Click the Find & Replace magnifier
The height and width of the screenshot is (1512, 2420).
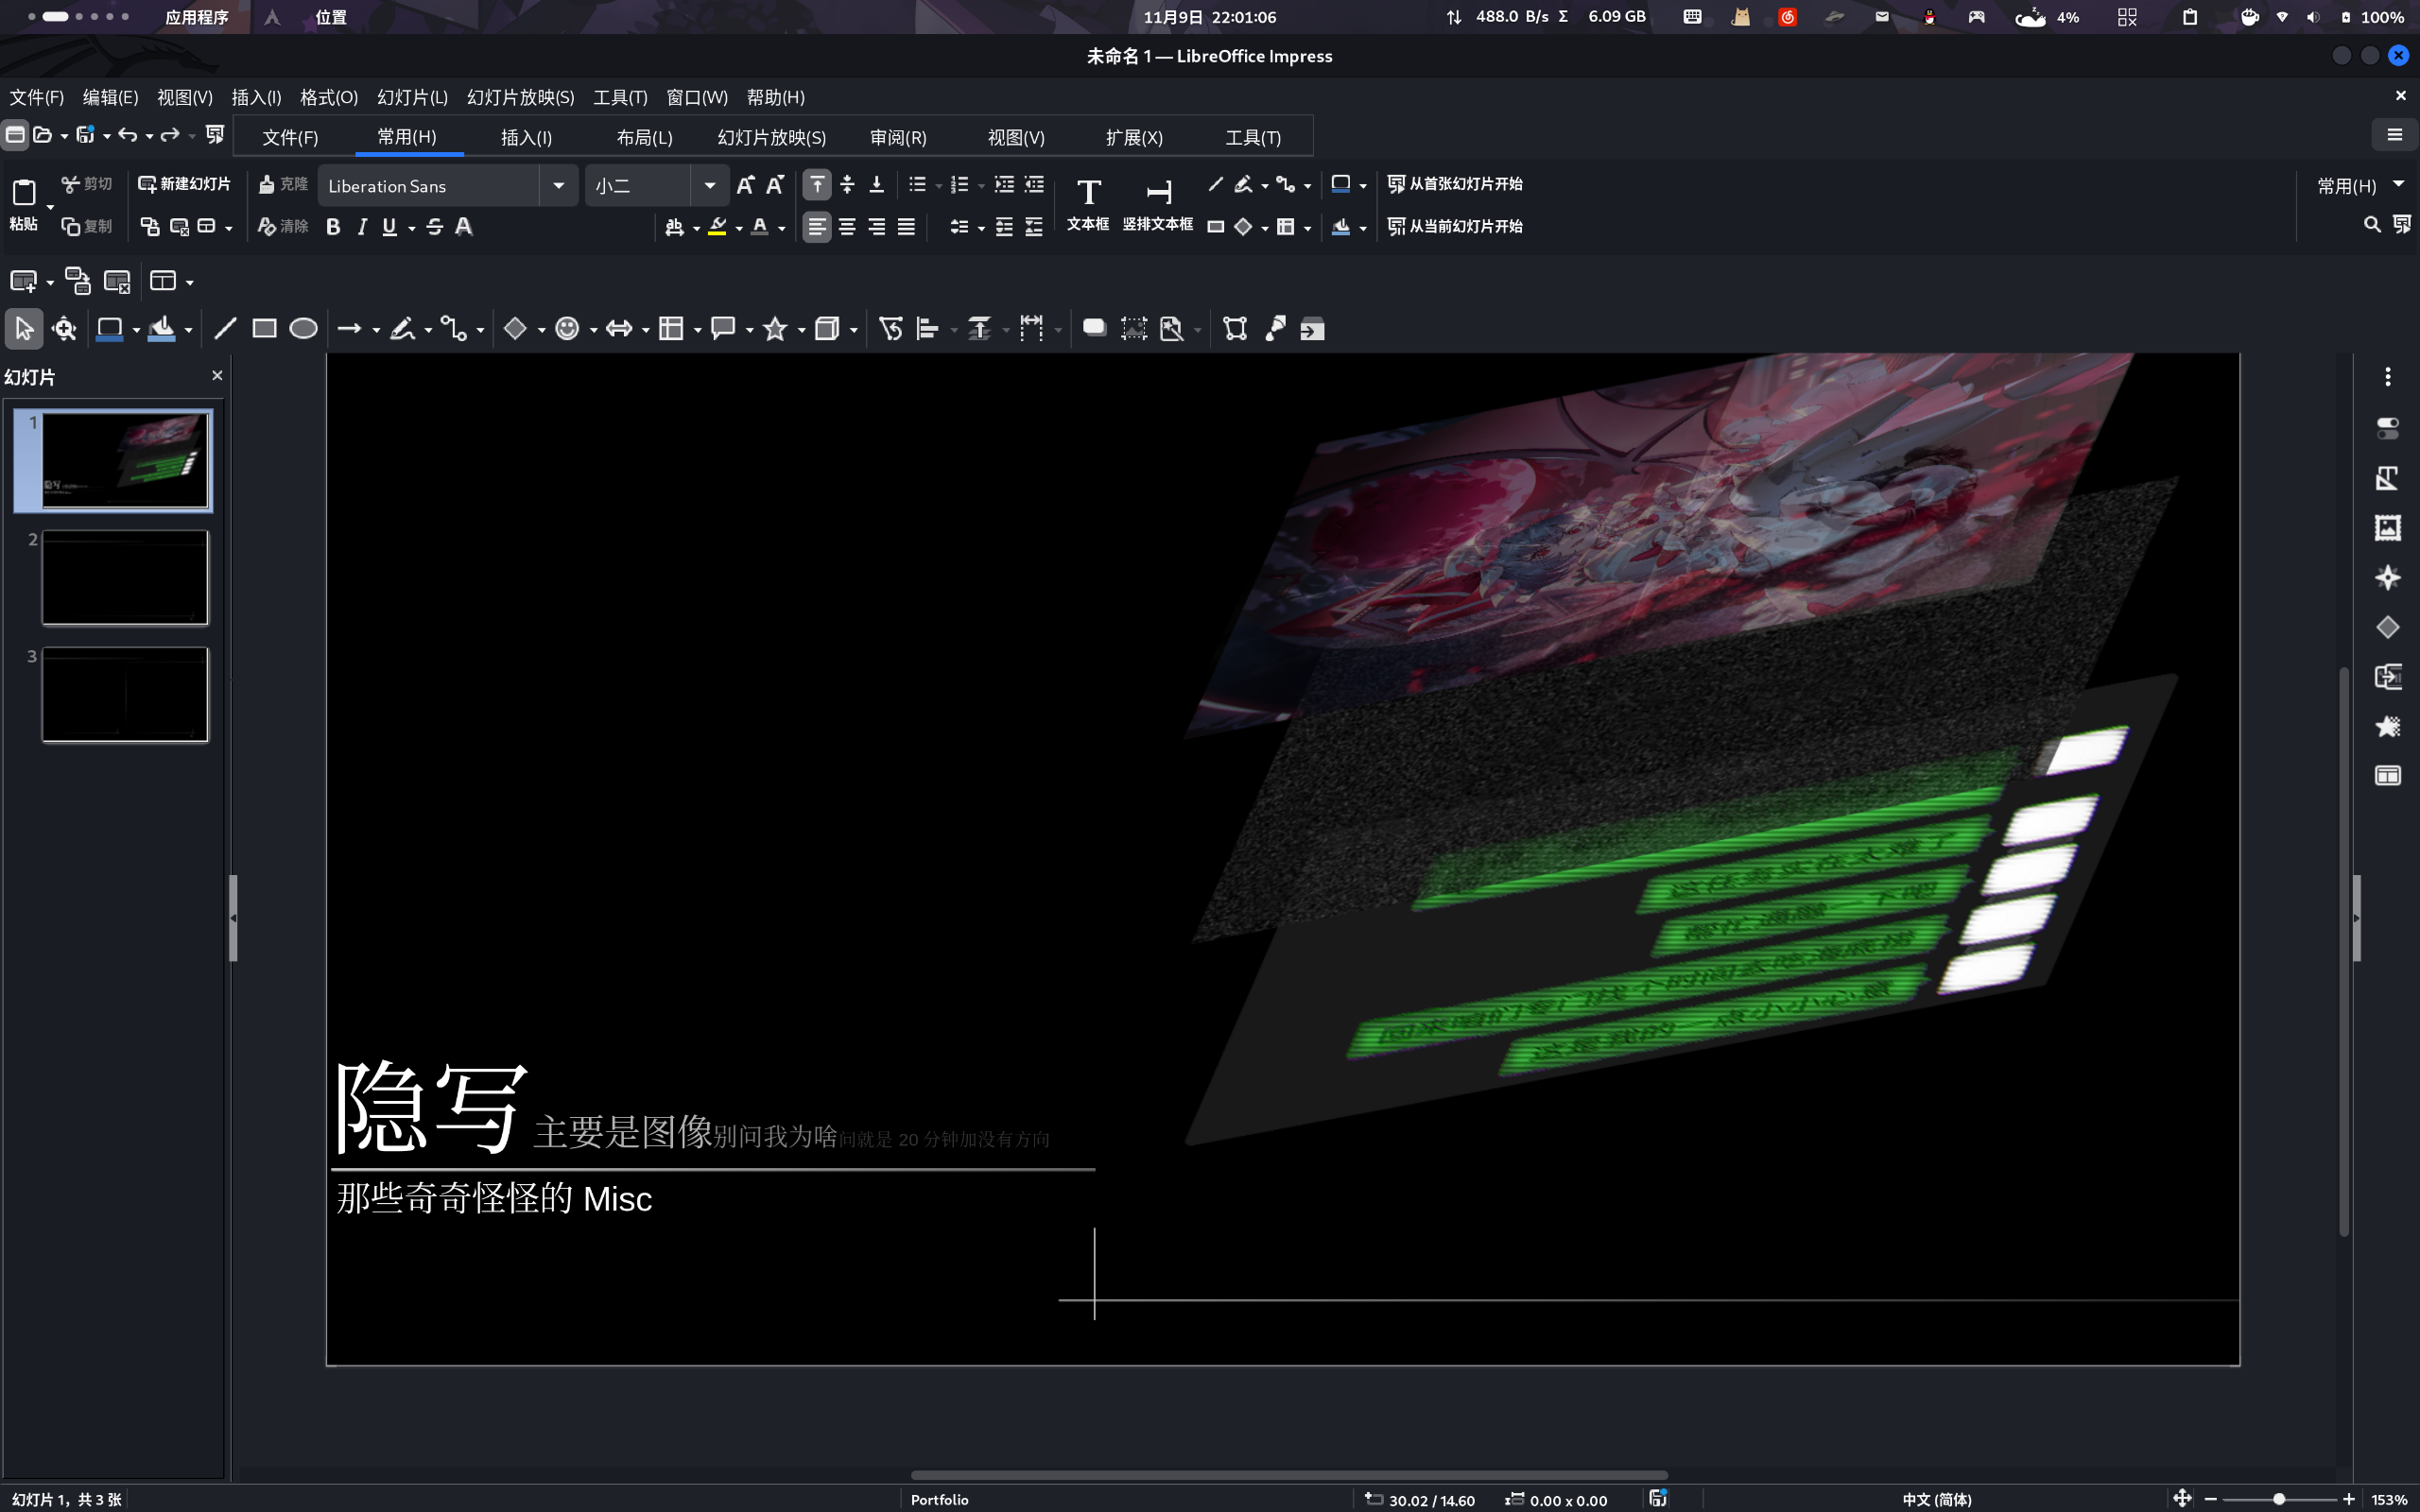pyautogui.click(x=2372, y=225)
